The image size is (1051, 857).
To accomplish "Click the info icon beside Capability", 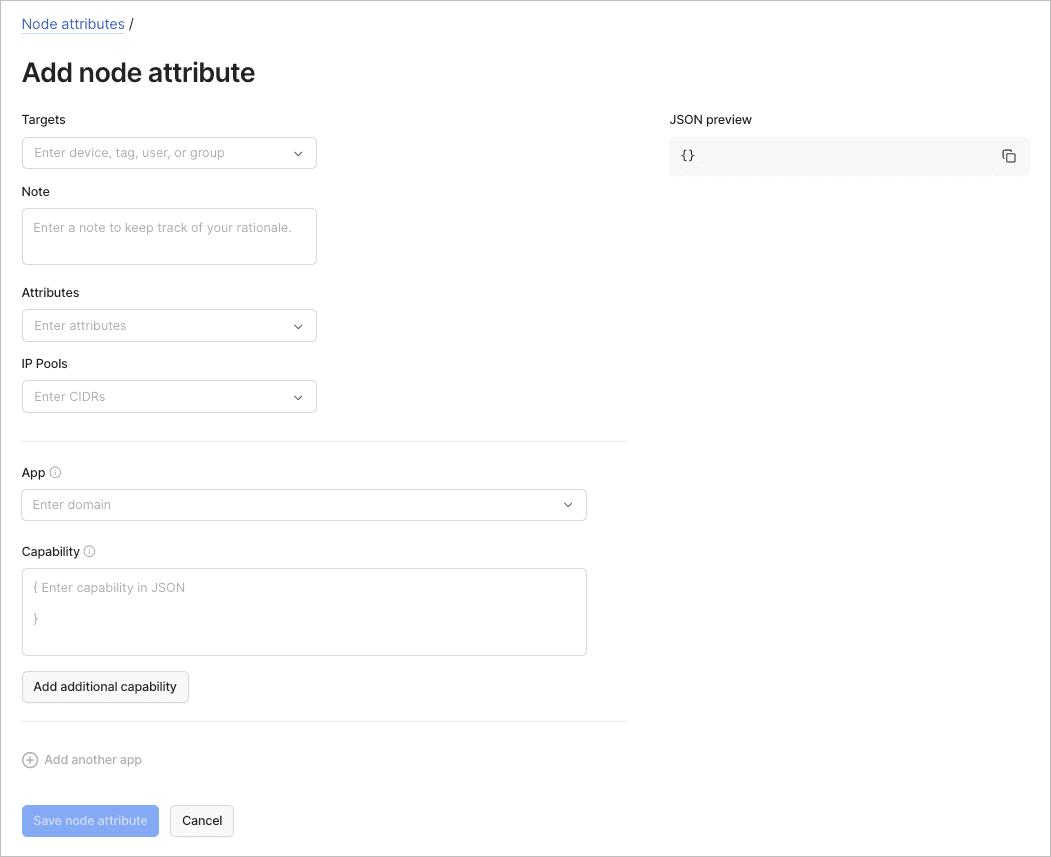I will [89, 551].
